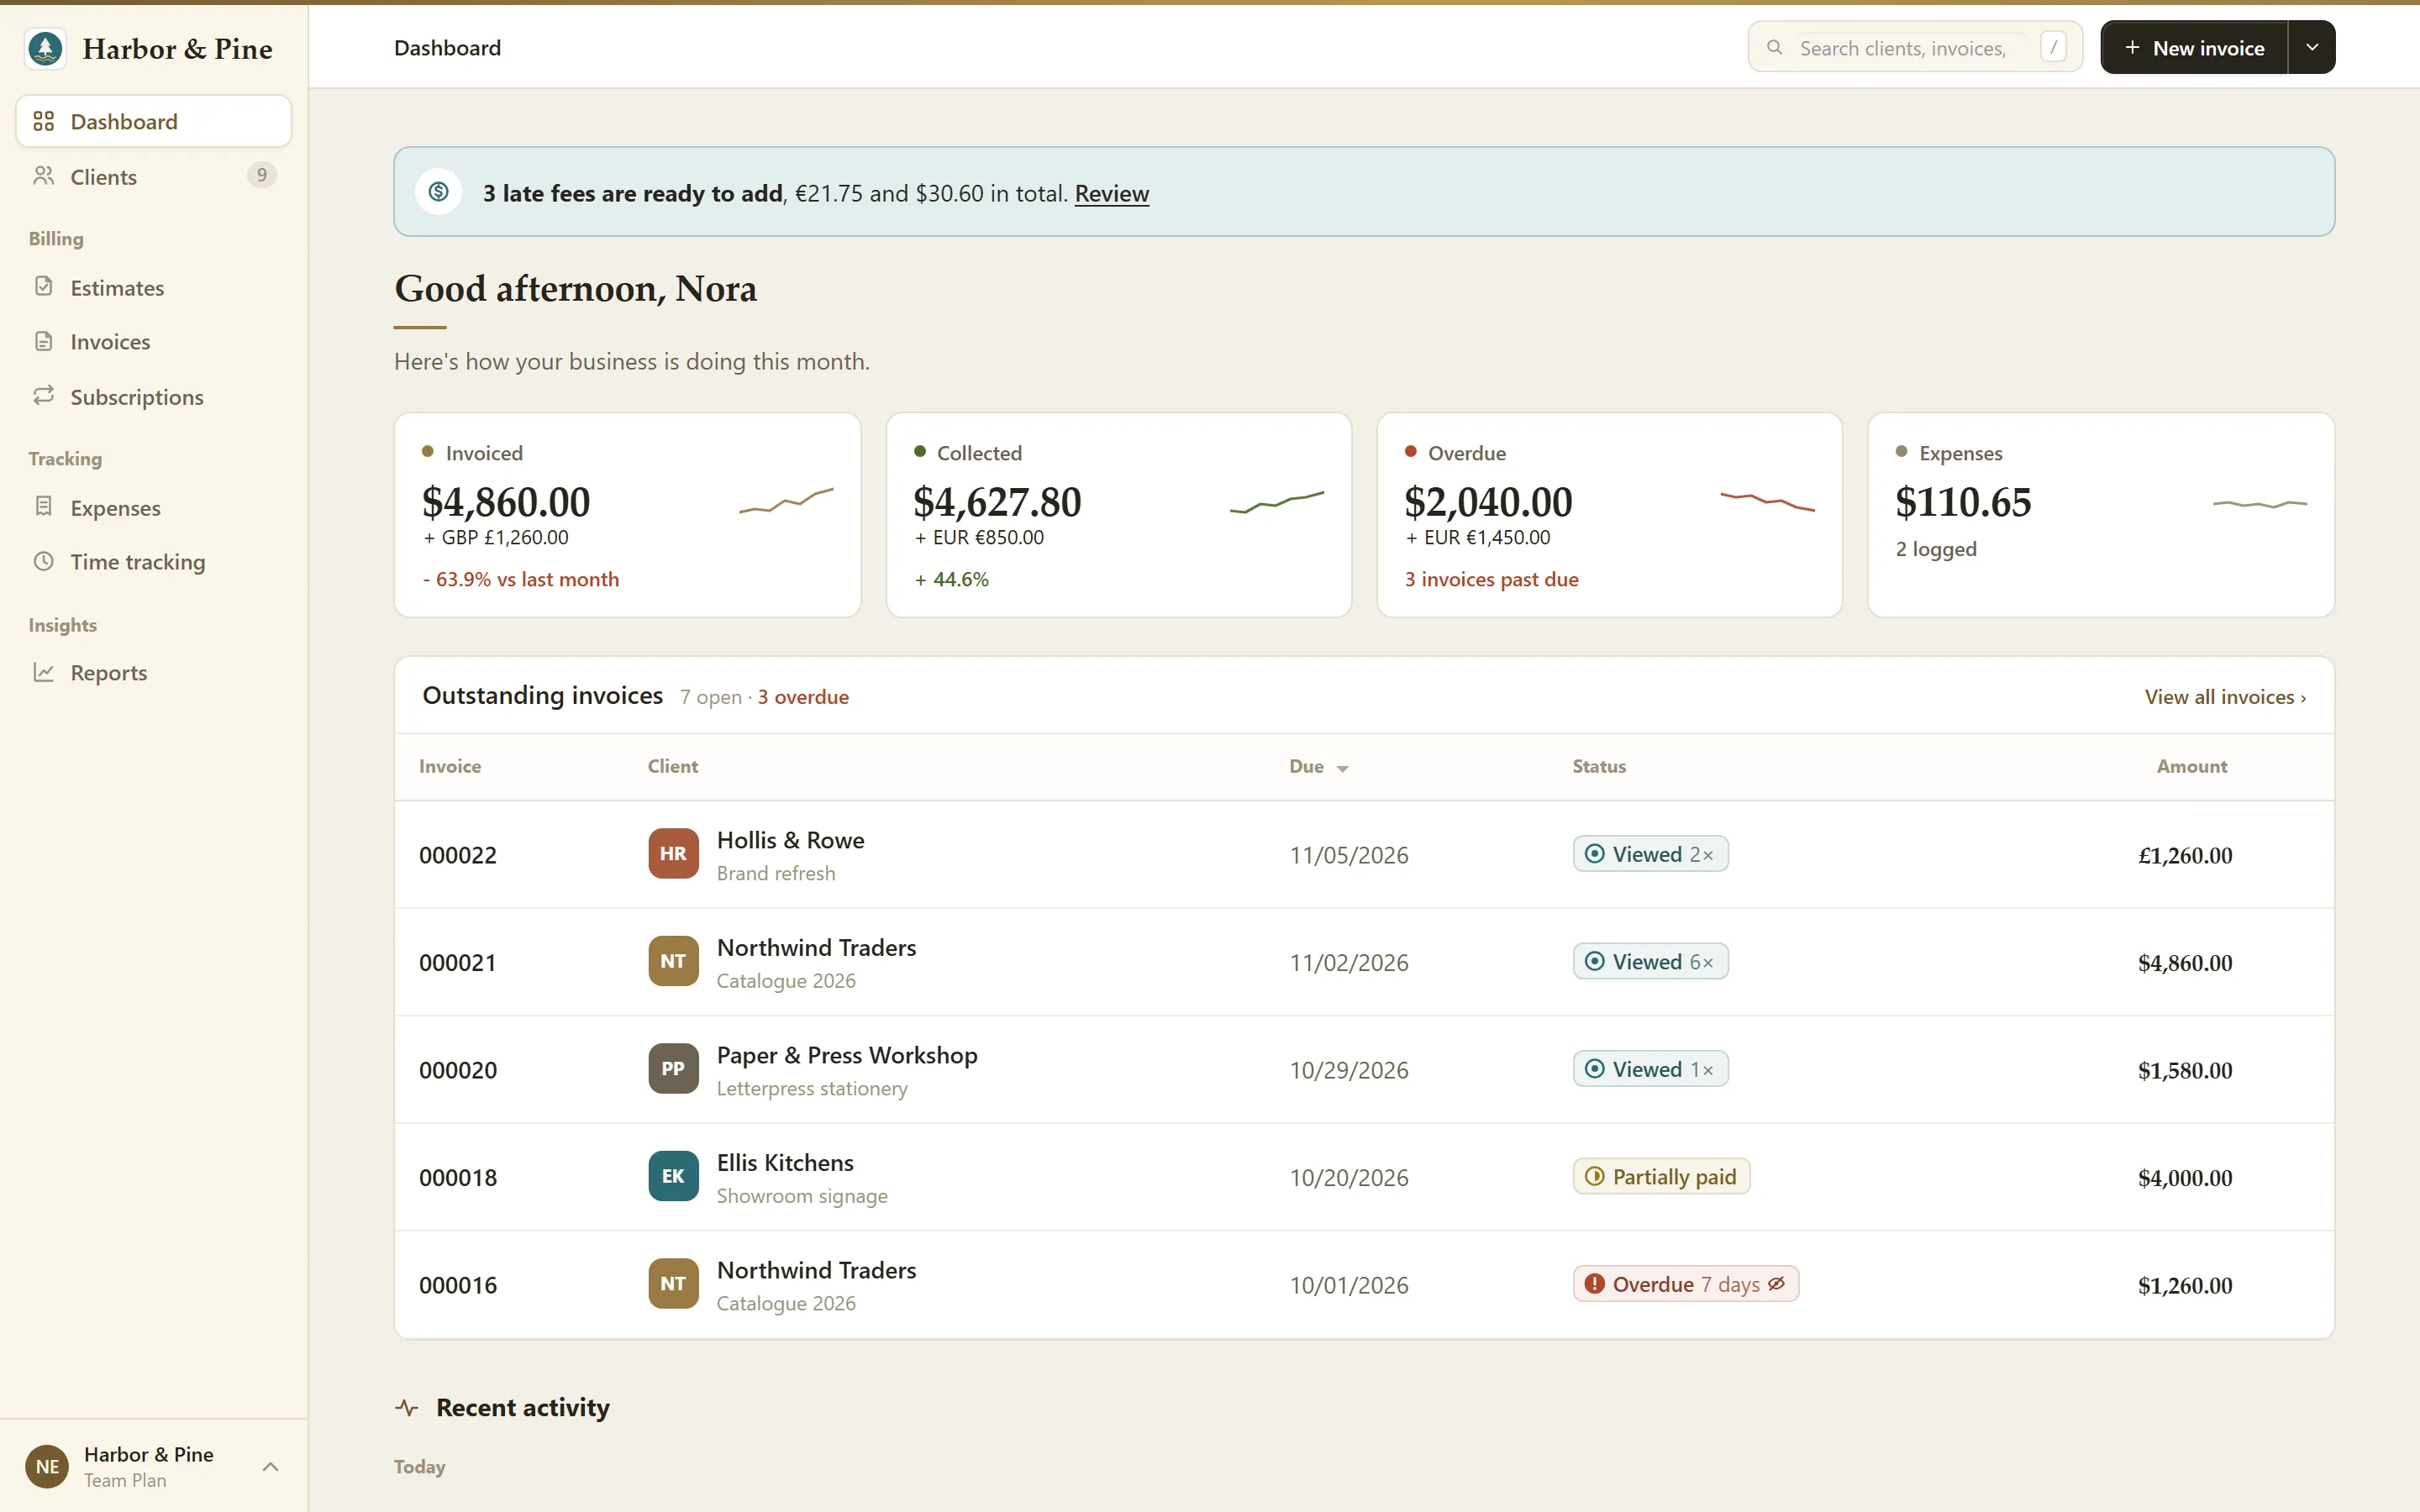Click due date 11/02/2026
The width and height of the screenshot is (2420, 1512).
(1349, 963)
